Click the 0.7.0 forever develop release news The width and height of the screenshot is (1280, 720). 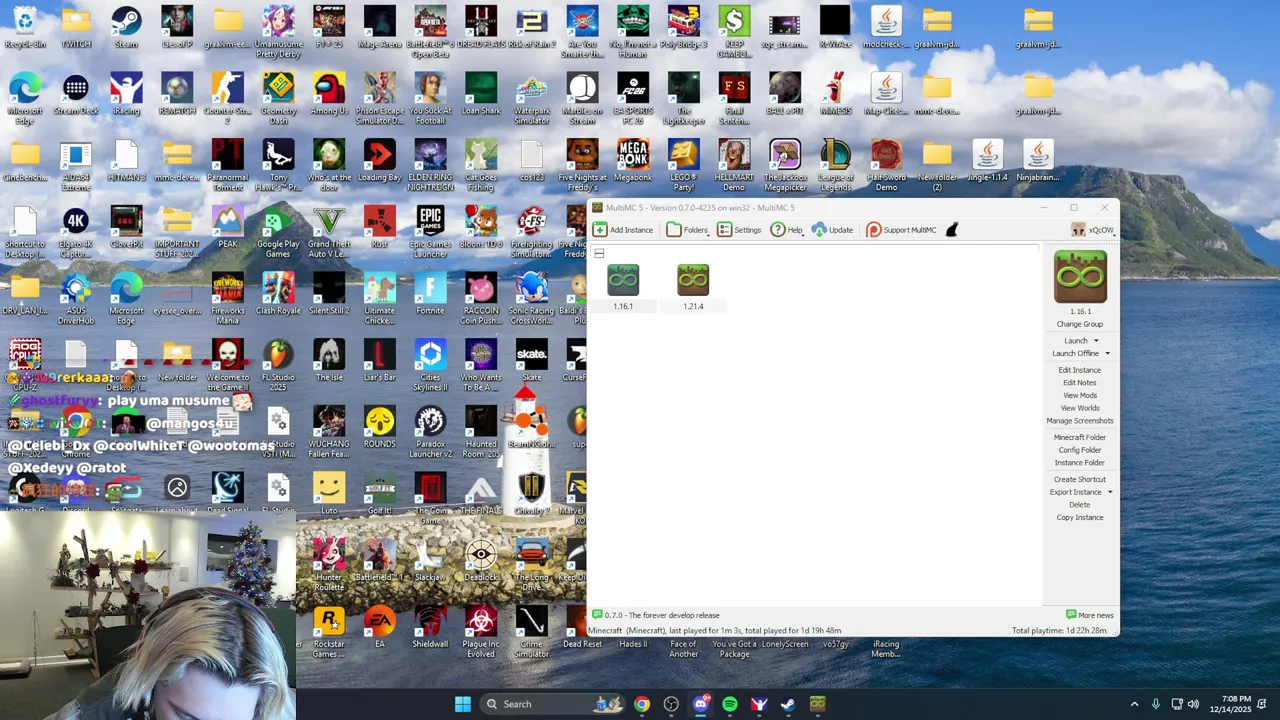[655, 615]
